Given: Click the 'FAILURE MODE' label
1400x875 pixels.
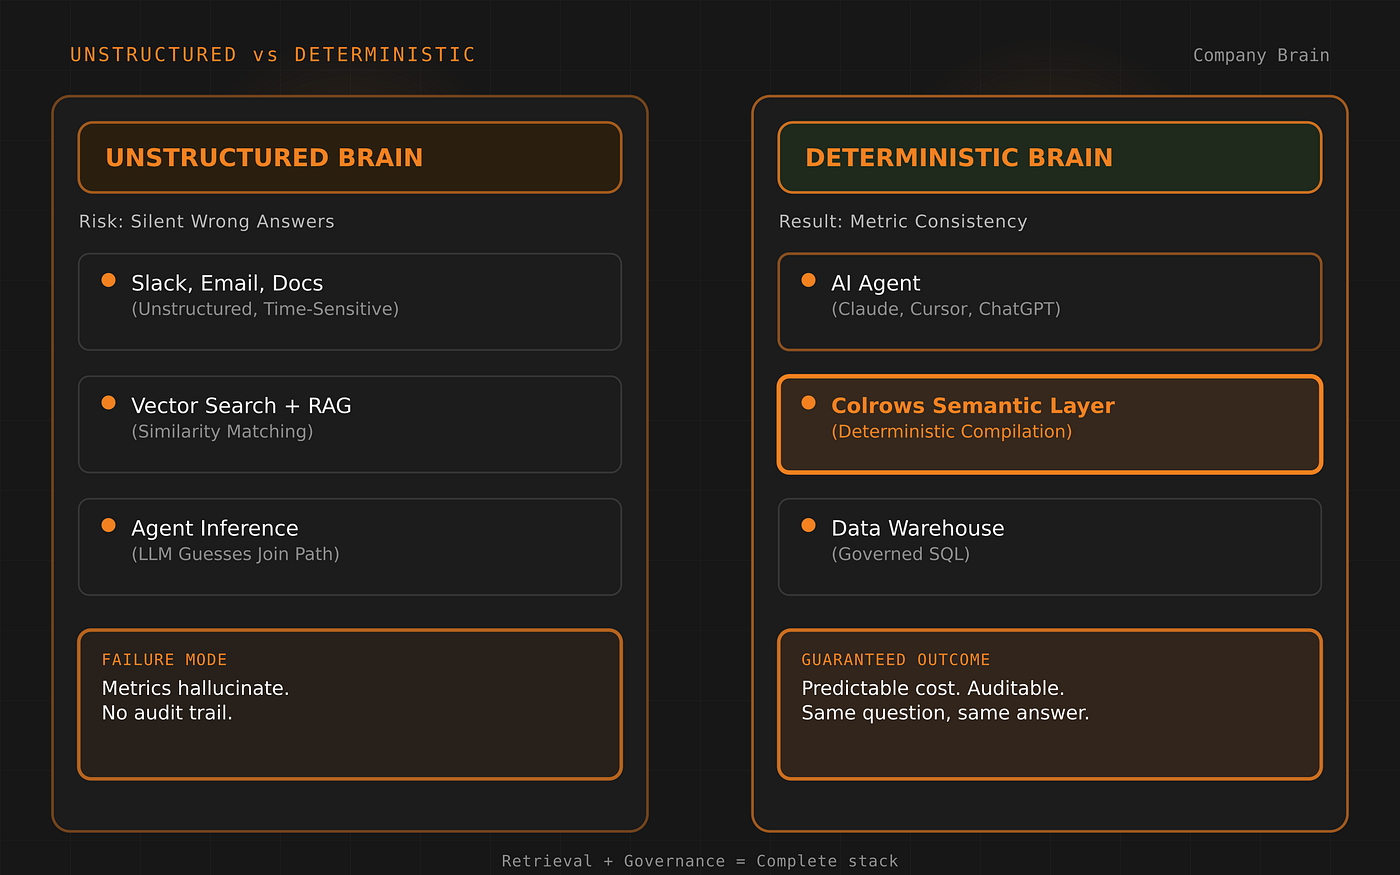Looking at the screenshot, I should point(164,660).
